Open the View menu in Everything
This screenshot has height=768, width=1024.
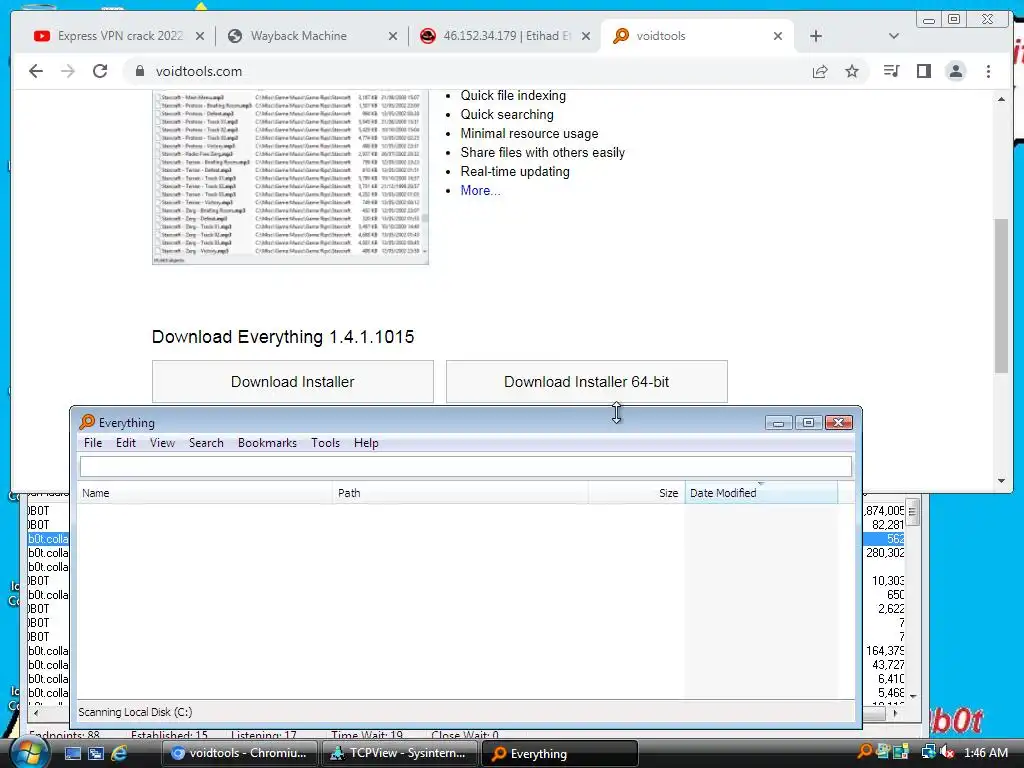click(x=162, y=443)
